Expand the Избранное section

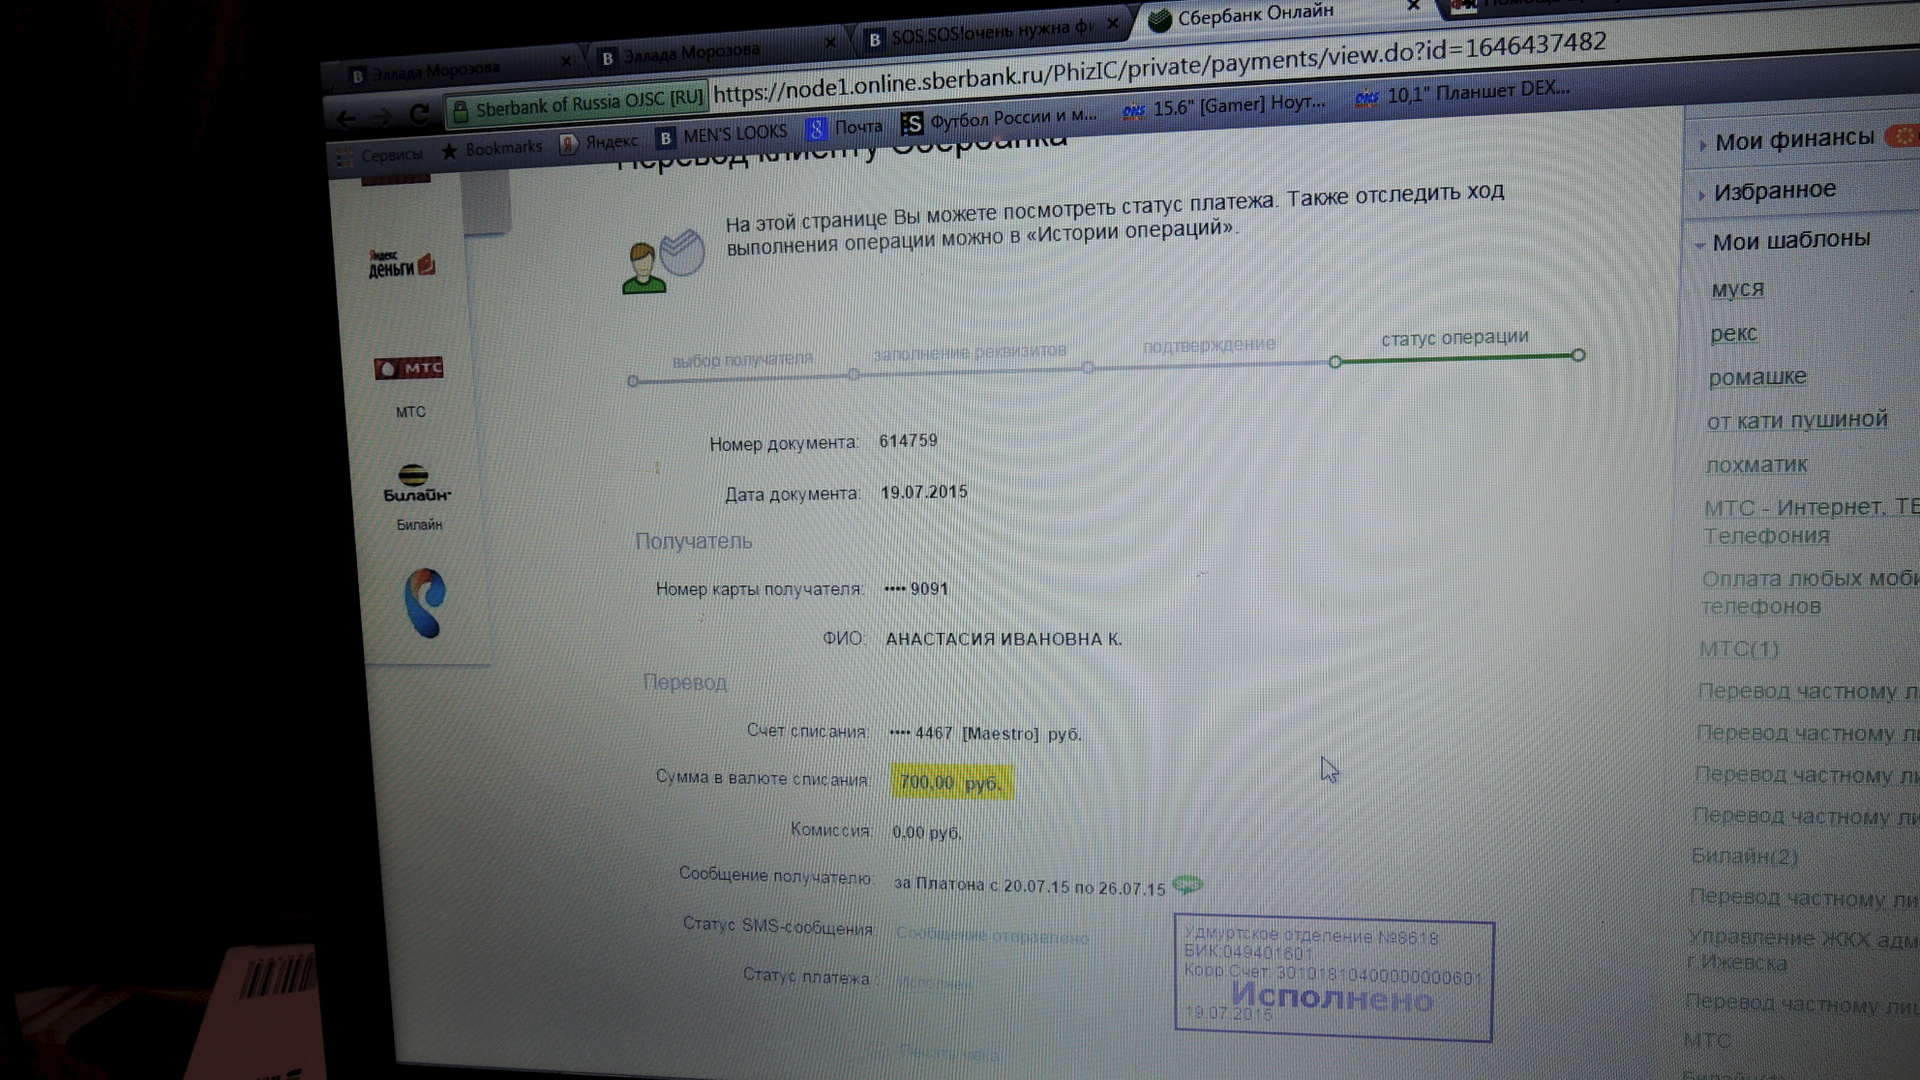tap(1774, 190)
